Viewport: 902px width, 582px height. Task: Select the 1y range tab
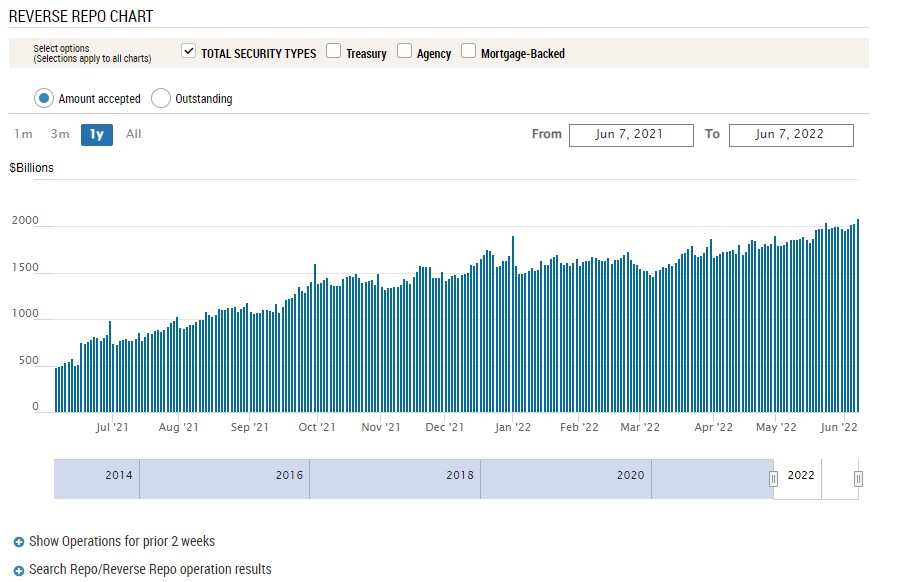(x=97, y=134)
